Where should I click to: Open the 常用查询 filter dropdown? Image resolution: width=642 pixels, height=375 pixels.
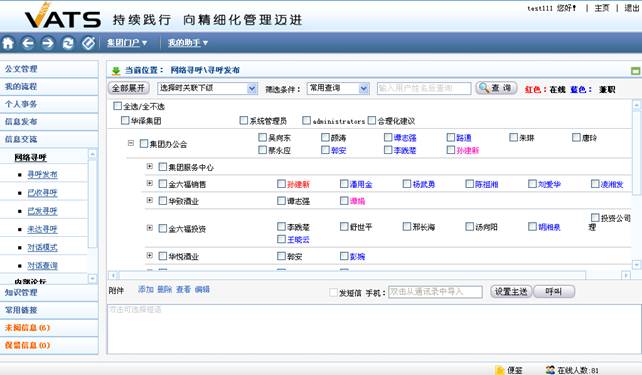click(338, 88)
